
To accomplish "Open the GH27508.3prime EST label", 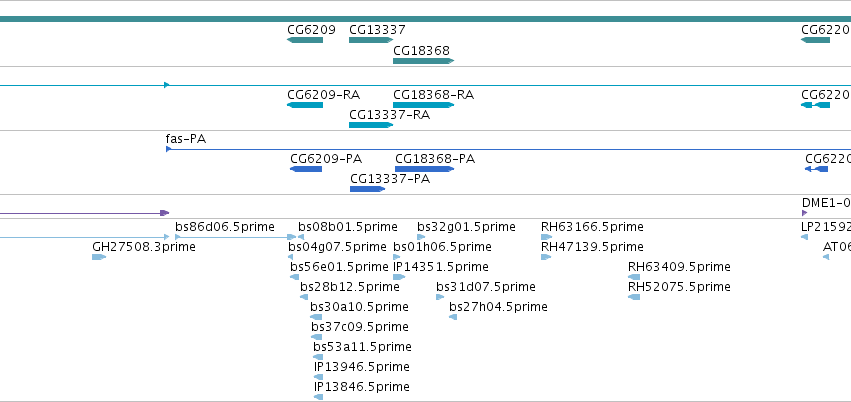I will (x=144, y=247).
